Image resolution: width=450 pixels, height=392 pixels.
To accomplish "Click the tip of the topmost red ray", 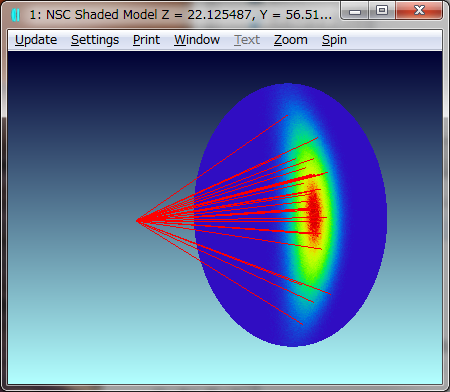I will (x=287, y=116).
